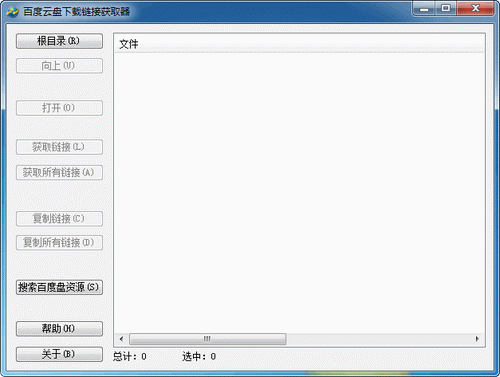
Task: Open the 帮助 (H) help button
Action: [x=59, y=329]
